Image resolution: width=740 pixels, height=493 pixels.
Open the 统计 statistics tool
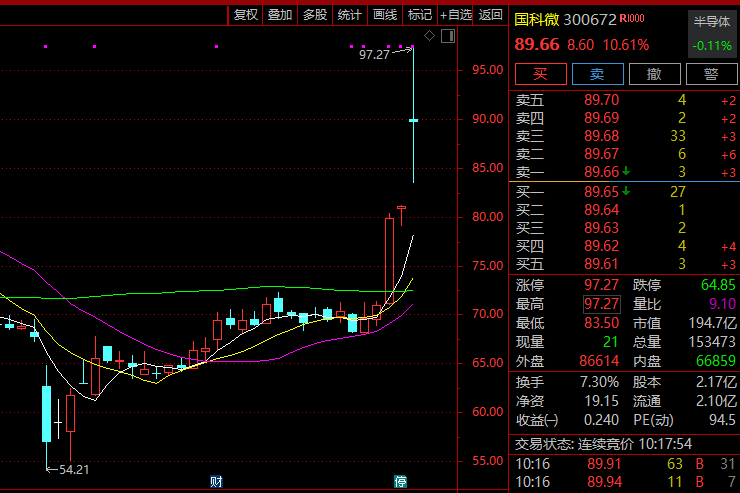tap(350, 14)
